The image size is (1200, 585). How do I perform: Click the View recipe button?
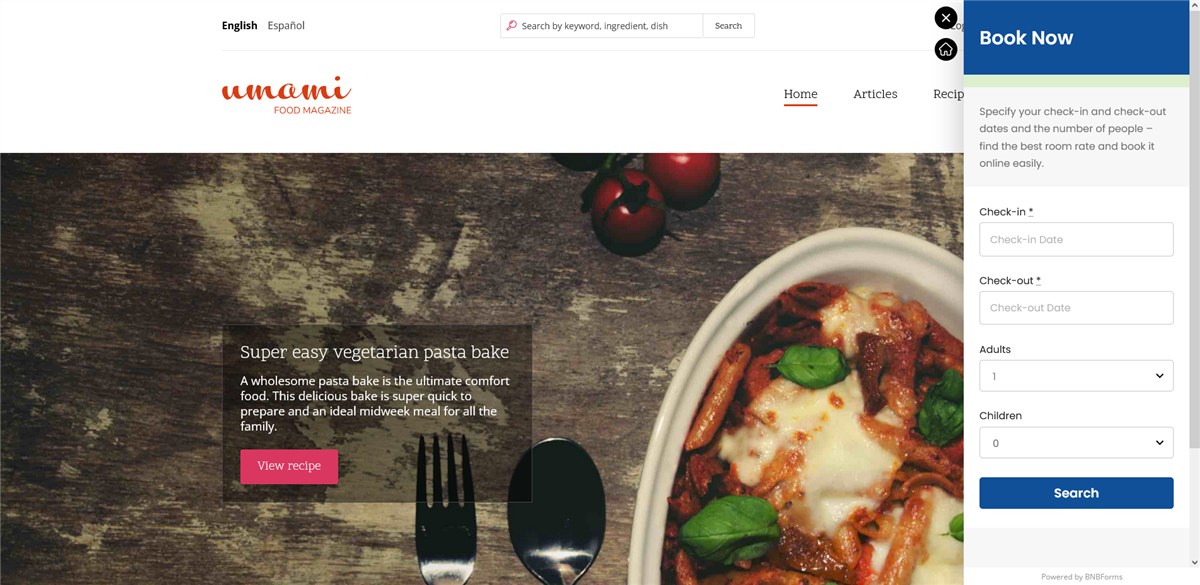click(x=289, y=466)
